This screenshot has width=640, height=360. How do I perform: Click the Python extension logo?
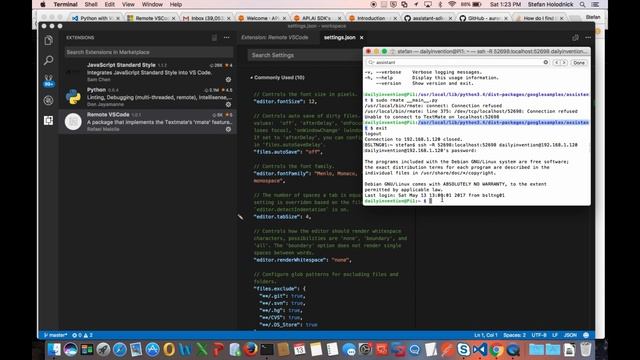(73, 97)
